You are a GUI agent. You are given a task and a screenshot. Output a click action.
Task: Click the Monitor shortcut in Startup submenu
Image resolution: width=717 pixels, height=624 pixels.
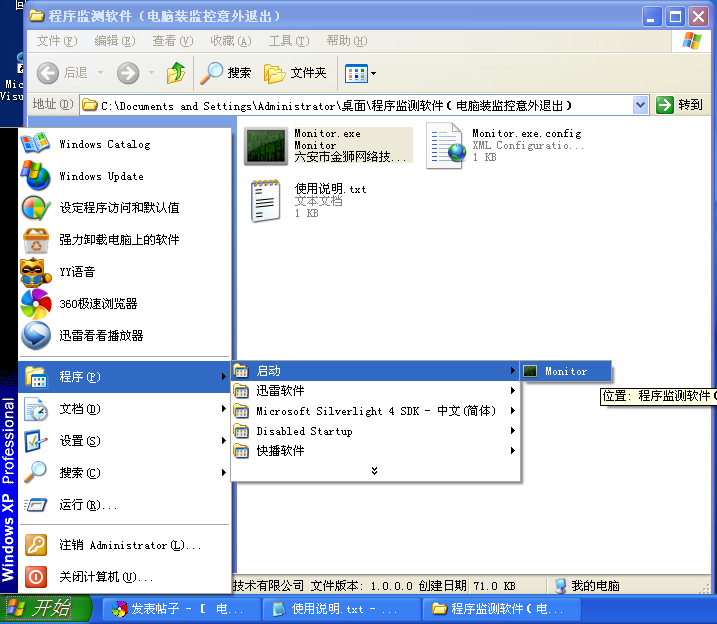click(566, 371)
